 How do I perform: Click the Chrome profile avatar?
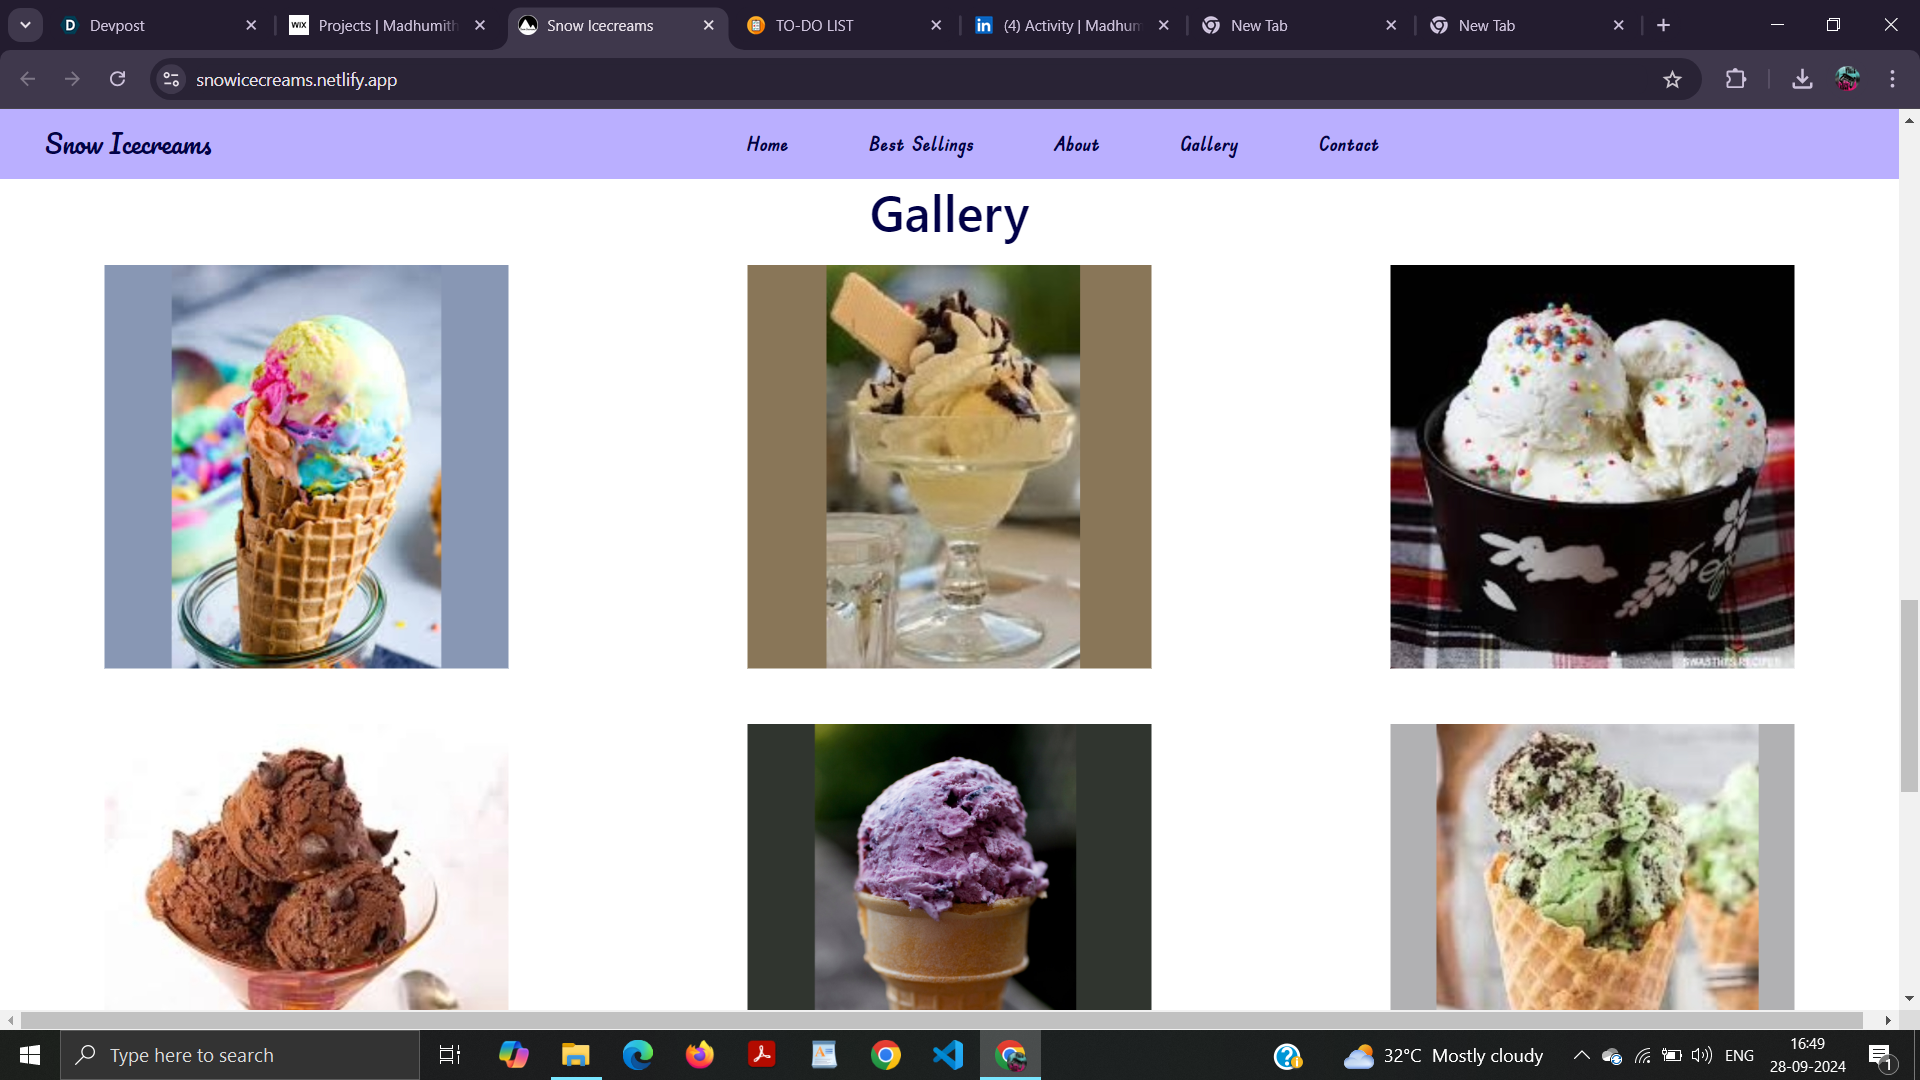click(1847, 79)
